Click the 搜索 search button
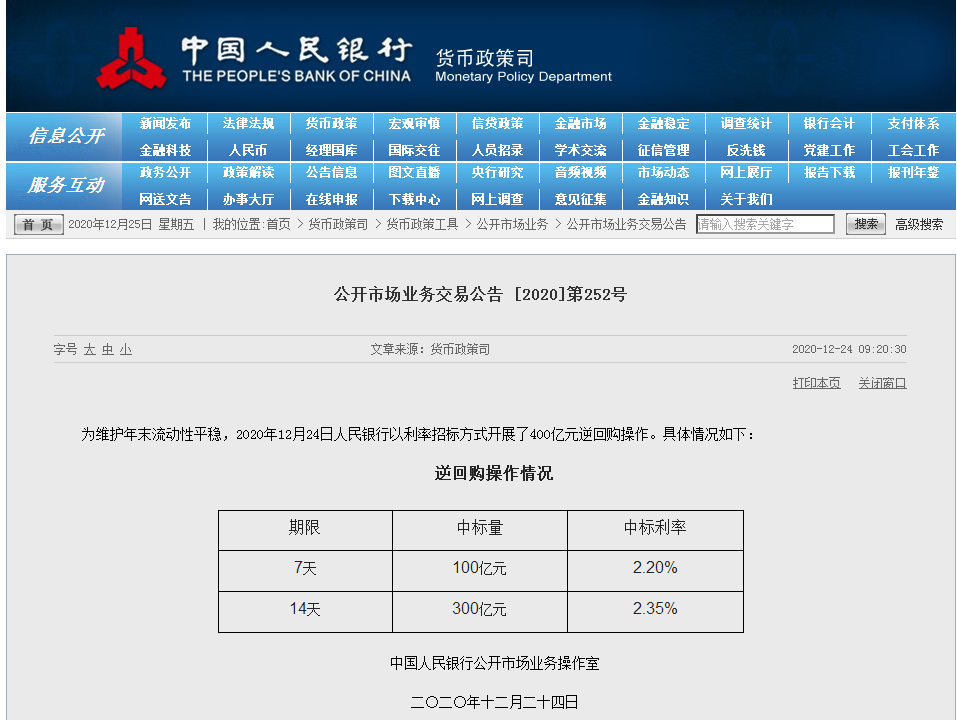 click(864, 224)
